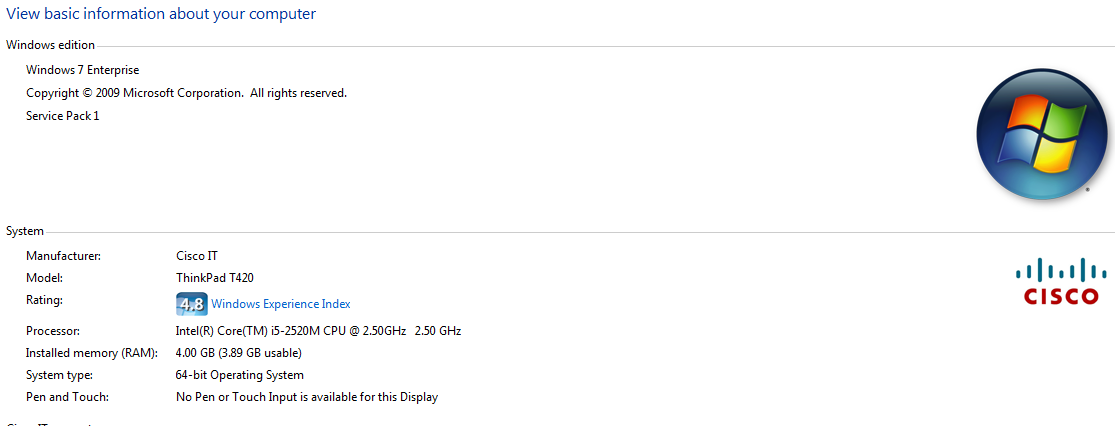Click the Microsoft copyright notice line

point(186,92)
